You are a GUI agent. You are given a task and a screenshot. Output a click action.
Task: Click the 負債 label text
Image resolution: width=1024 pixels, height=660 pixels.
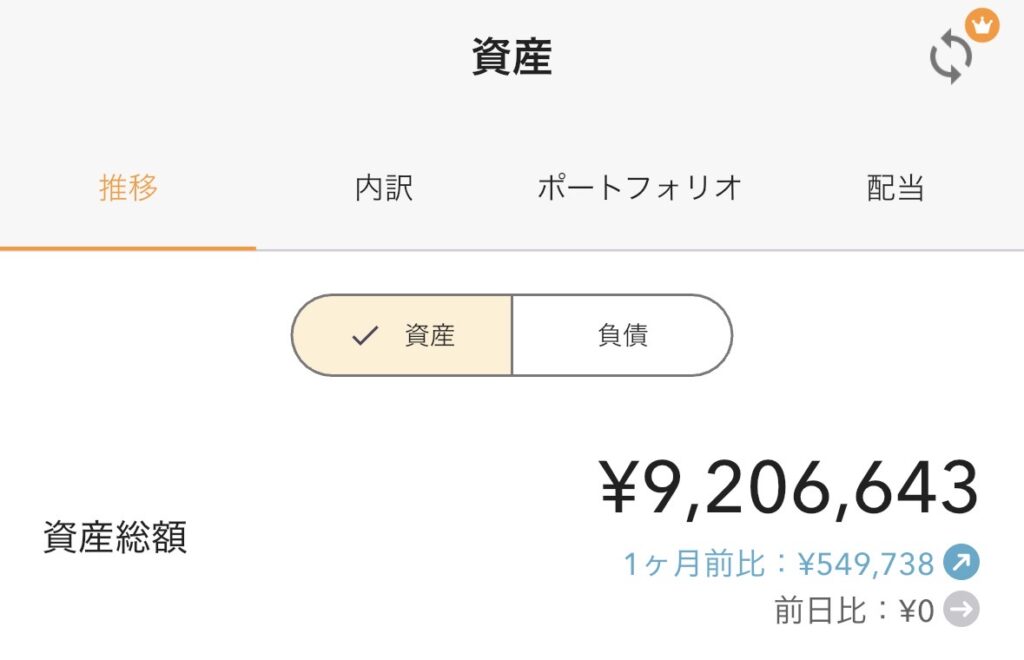coord(622,336)
